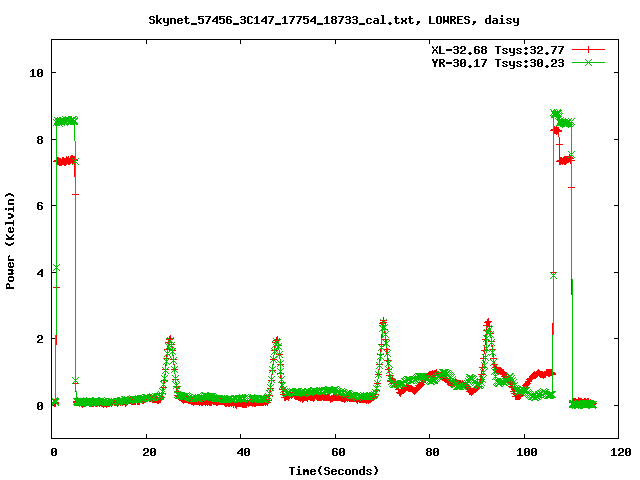Click the x-axis tick label '40'
Image resolution: width=640 pixels, height=480 pixels.
243,452
